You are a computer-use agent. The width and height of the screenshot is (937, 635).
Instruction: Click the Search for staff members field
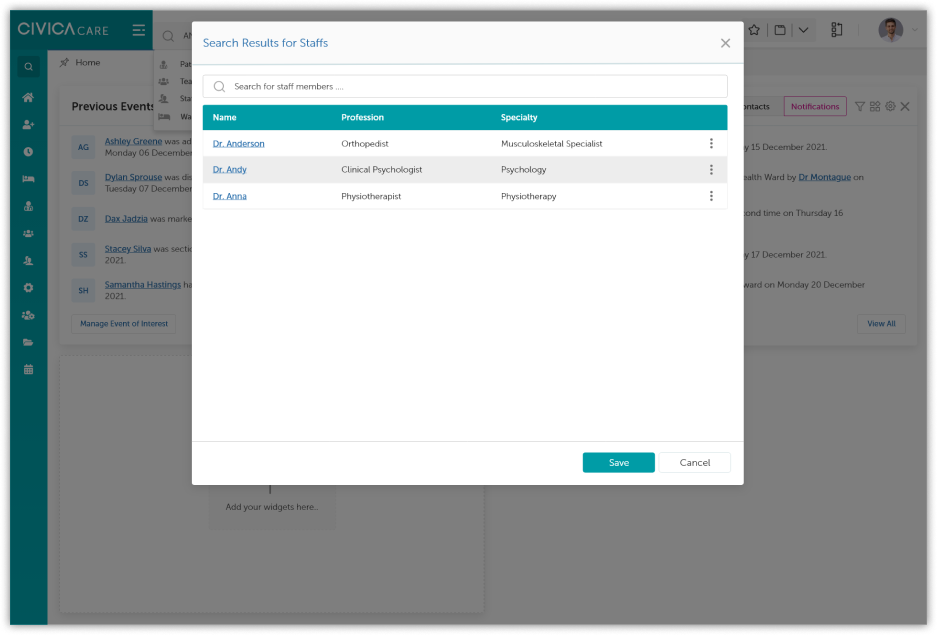coord(465,86)
